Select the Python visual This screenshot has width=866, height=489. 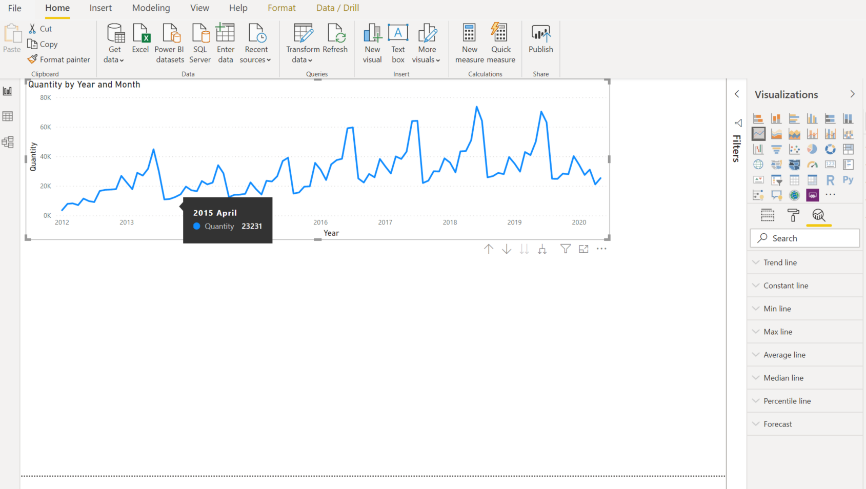click(848, 180)
